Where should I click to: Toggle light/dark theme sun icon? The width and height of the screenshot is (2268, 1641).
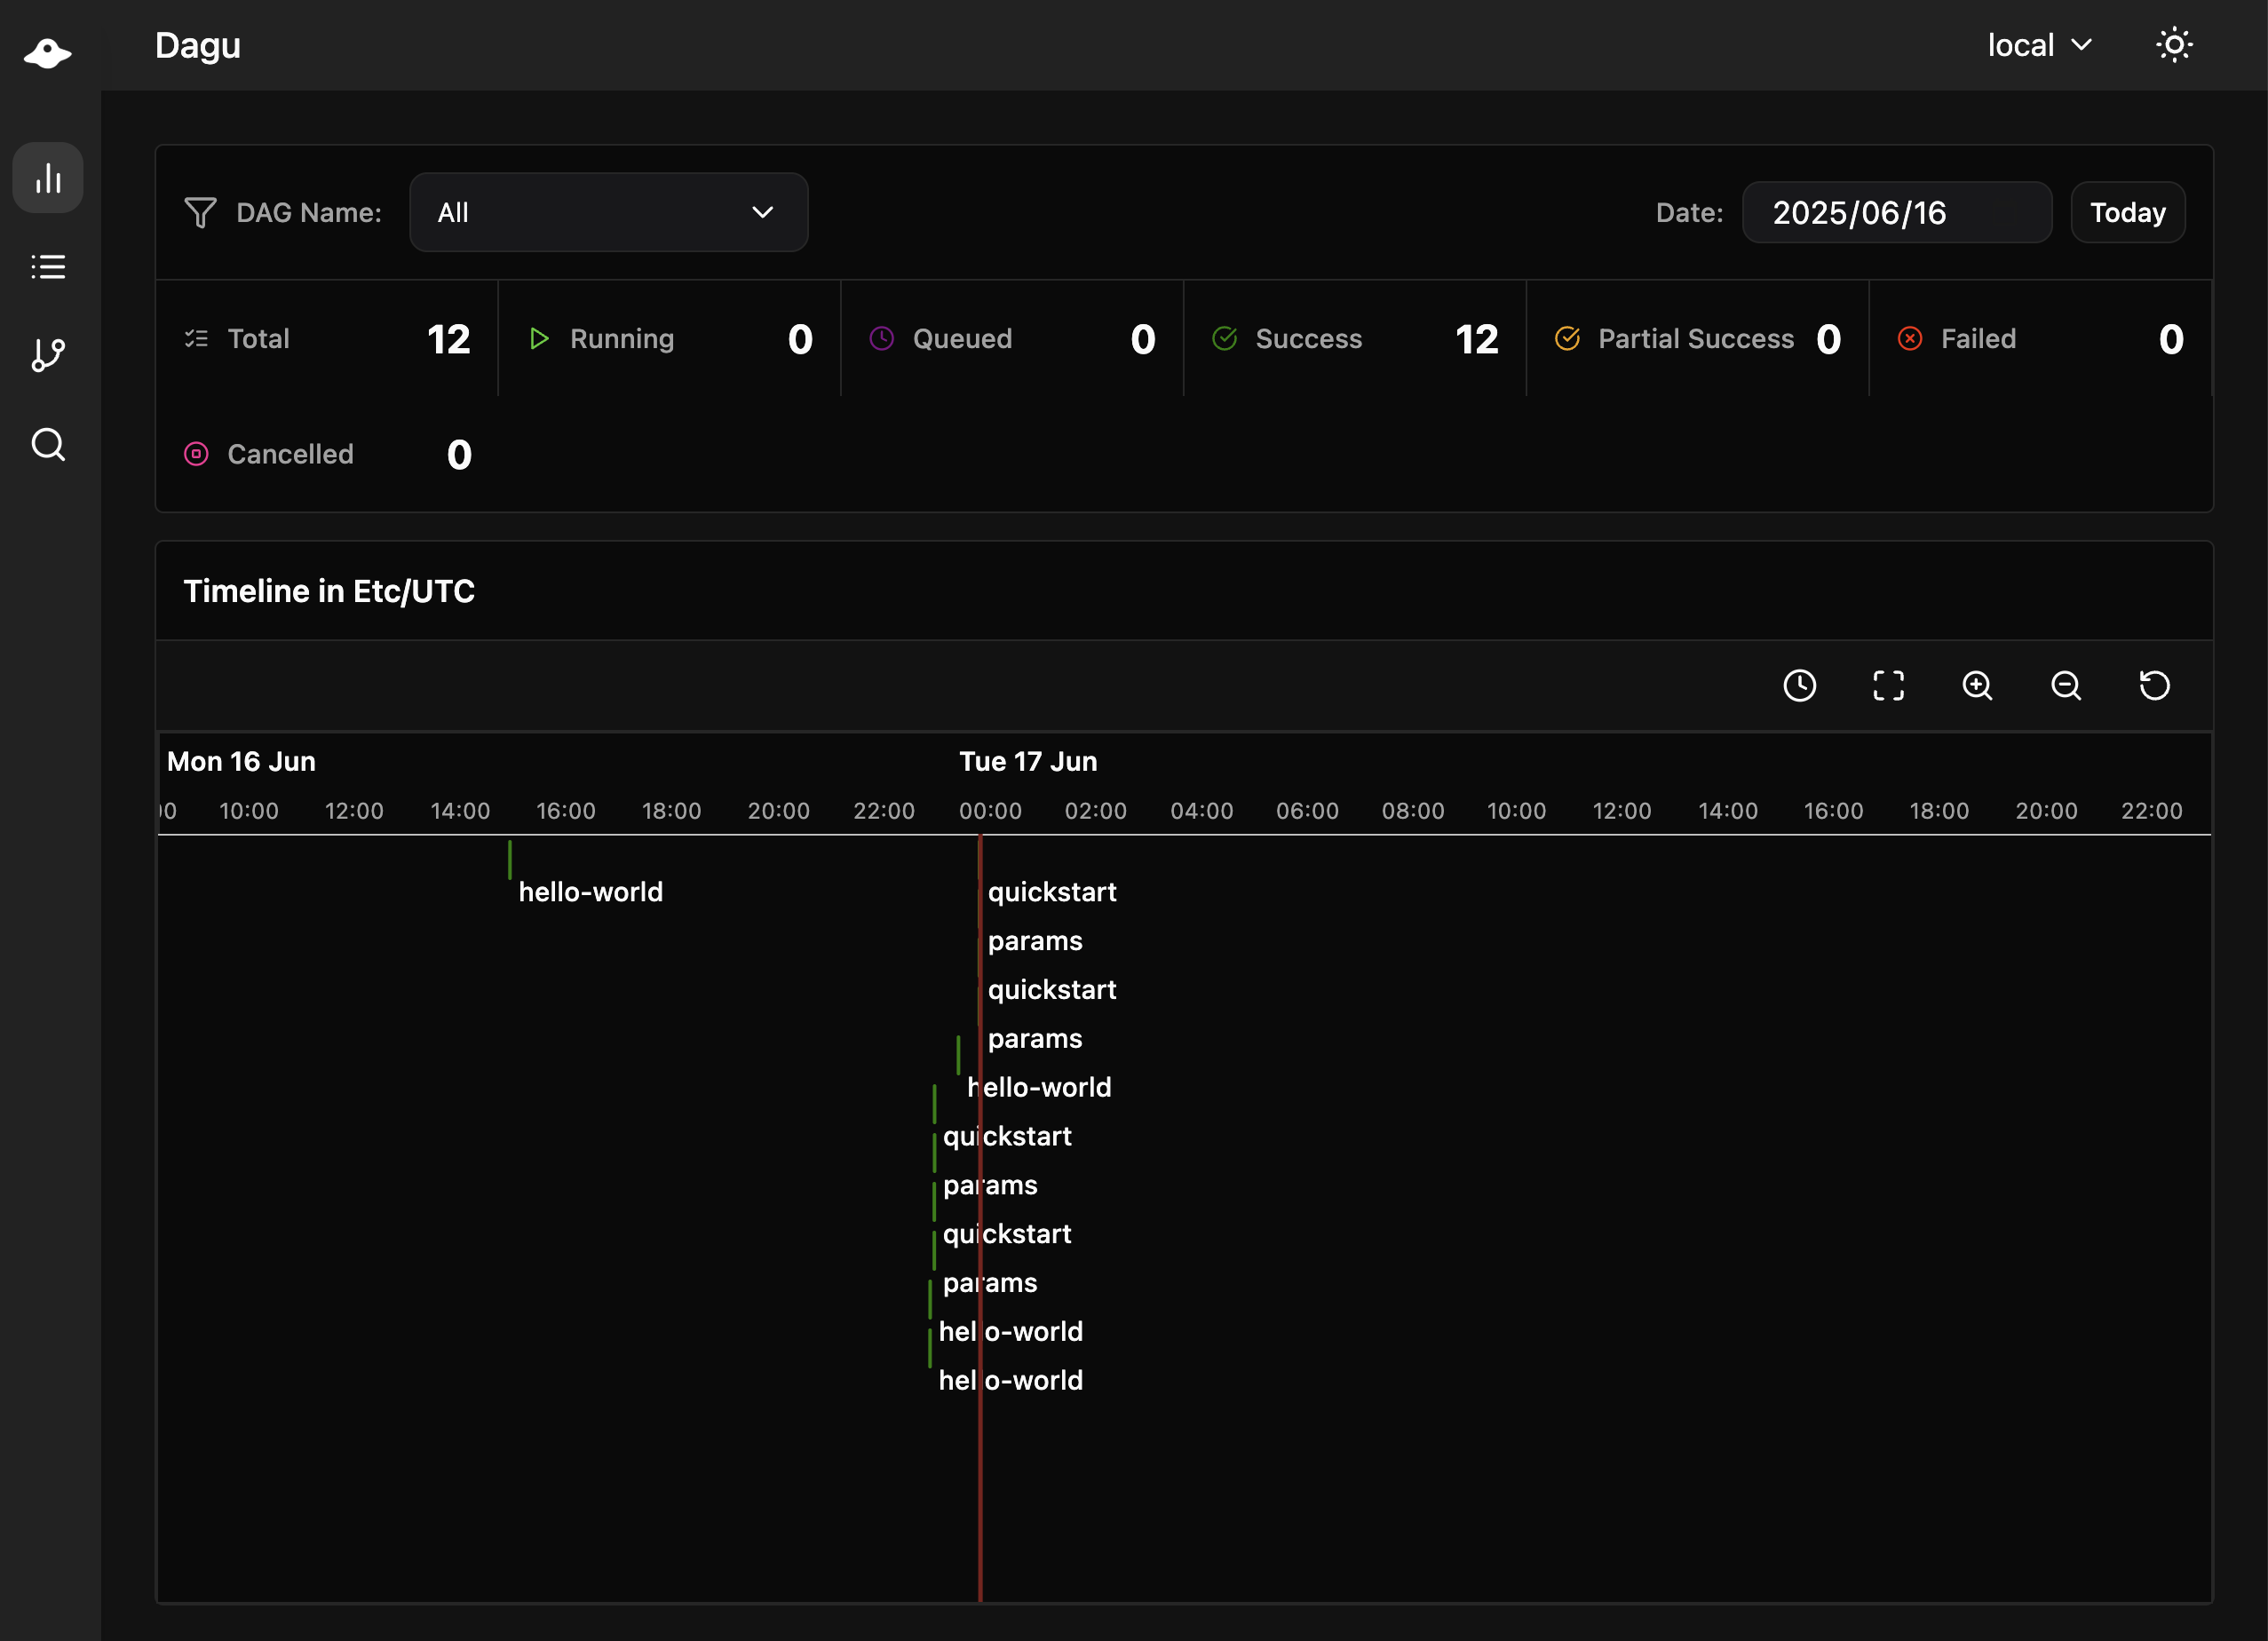tap(2174, 45)
